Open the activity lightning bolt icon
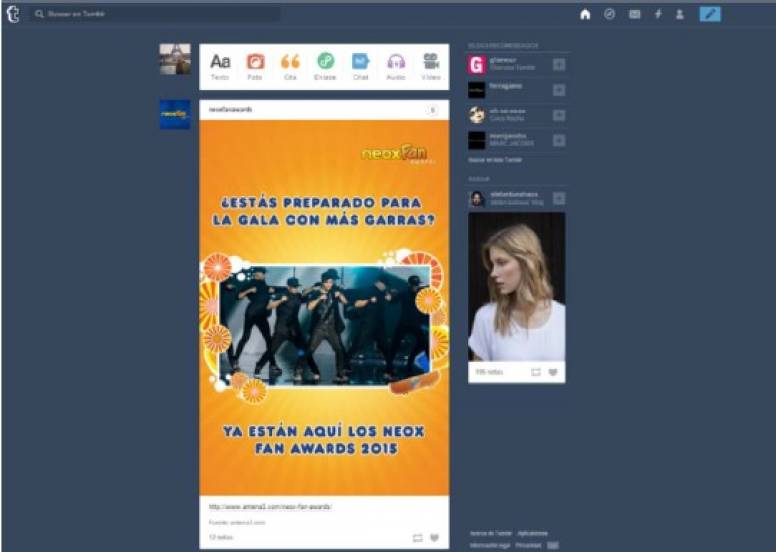Viewport: 776px width, 552px height. pyautogui.click(x=658, y=14)
